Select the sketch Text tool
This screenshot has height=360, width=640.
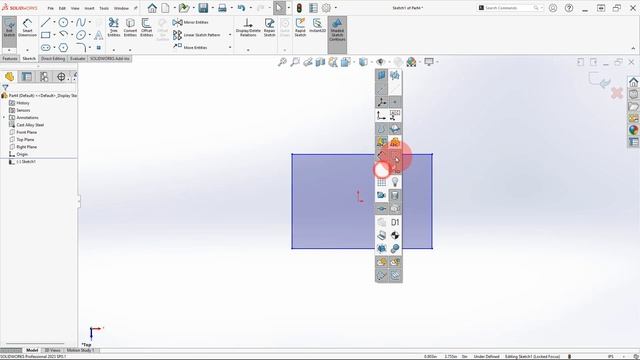click(98, 35)
